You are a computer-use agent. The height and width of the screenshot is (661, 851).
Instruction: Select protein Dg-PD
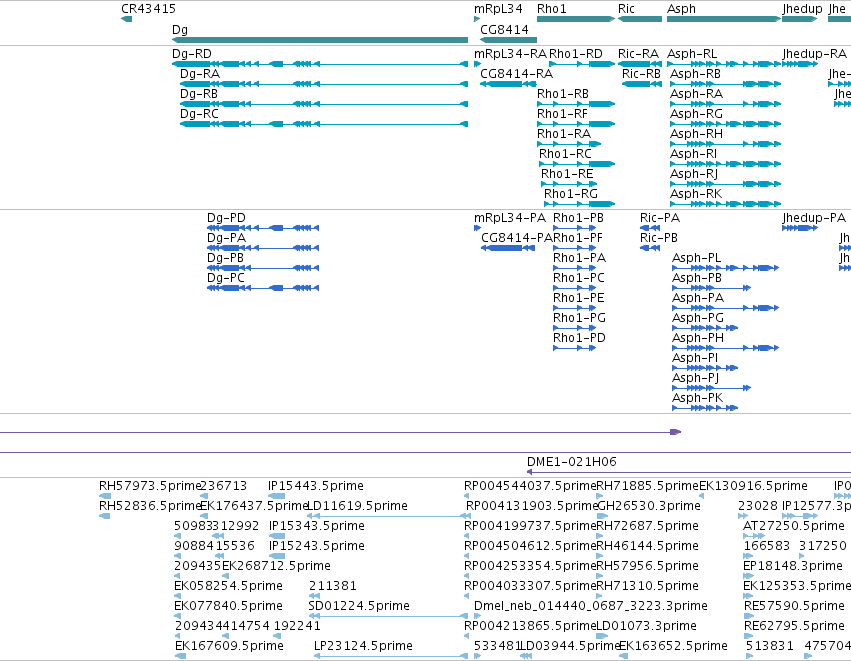click(x=263, y=228)
